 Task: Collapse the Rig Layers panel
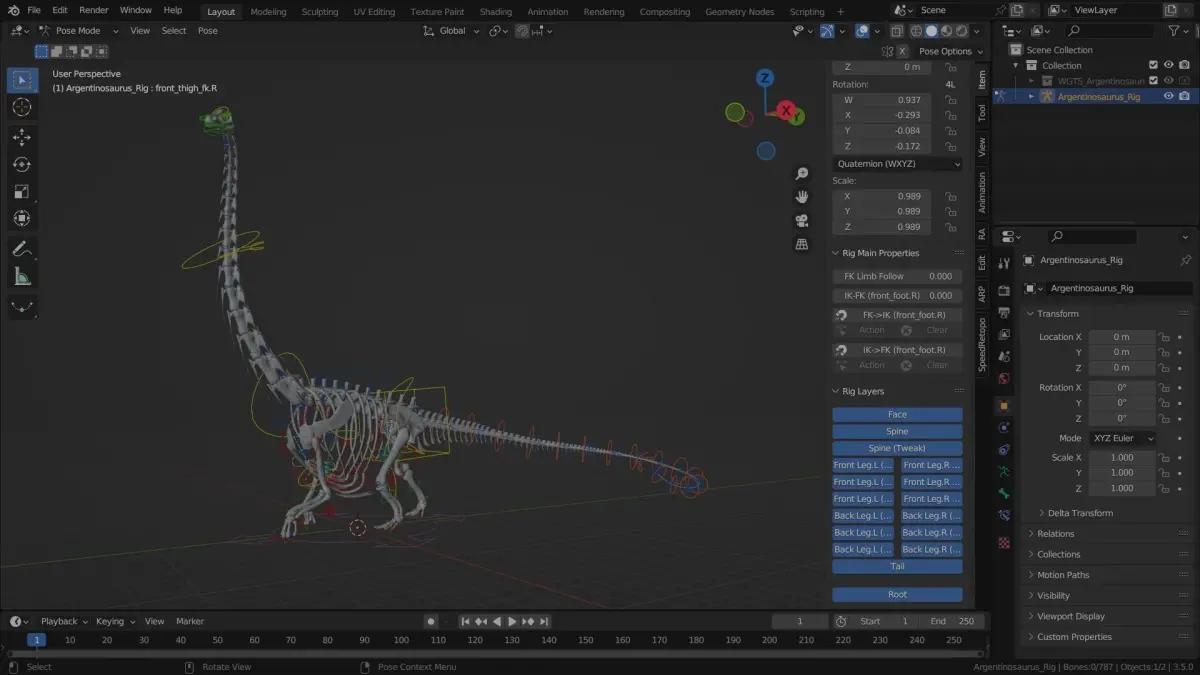tap(837, 391)
